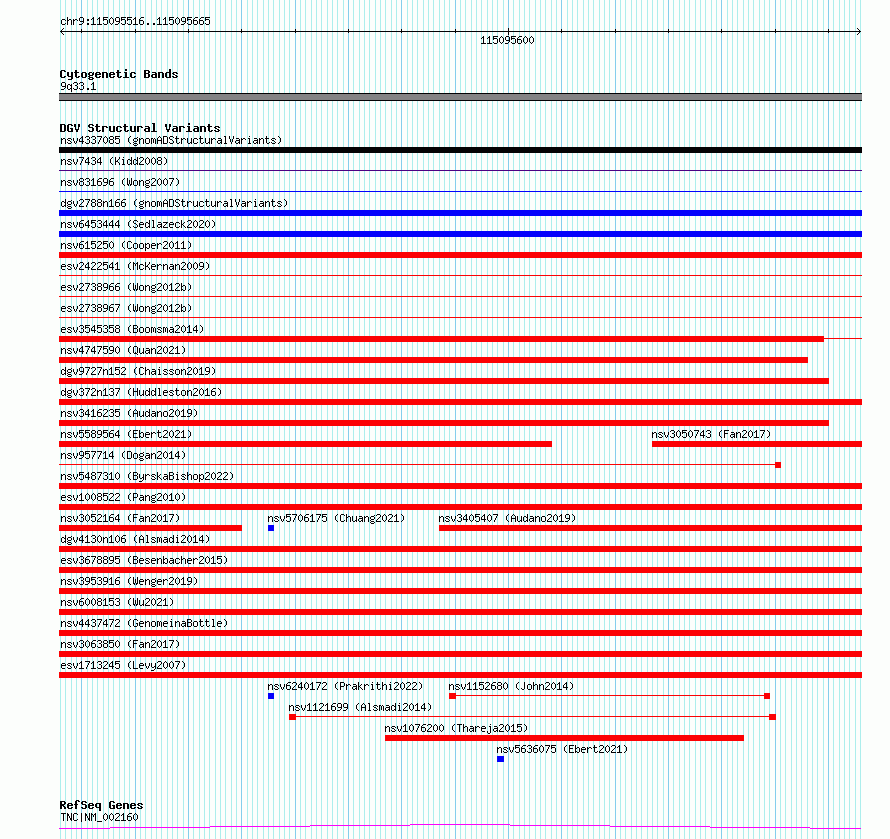Click the blue nsv5636075 variant marker

click(500, 759)
